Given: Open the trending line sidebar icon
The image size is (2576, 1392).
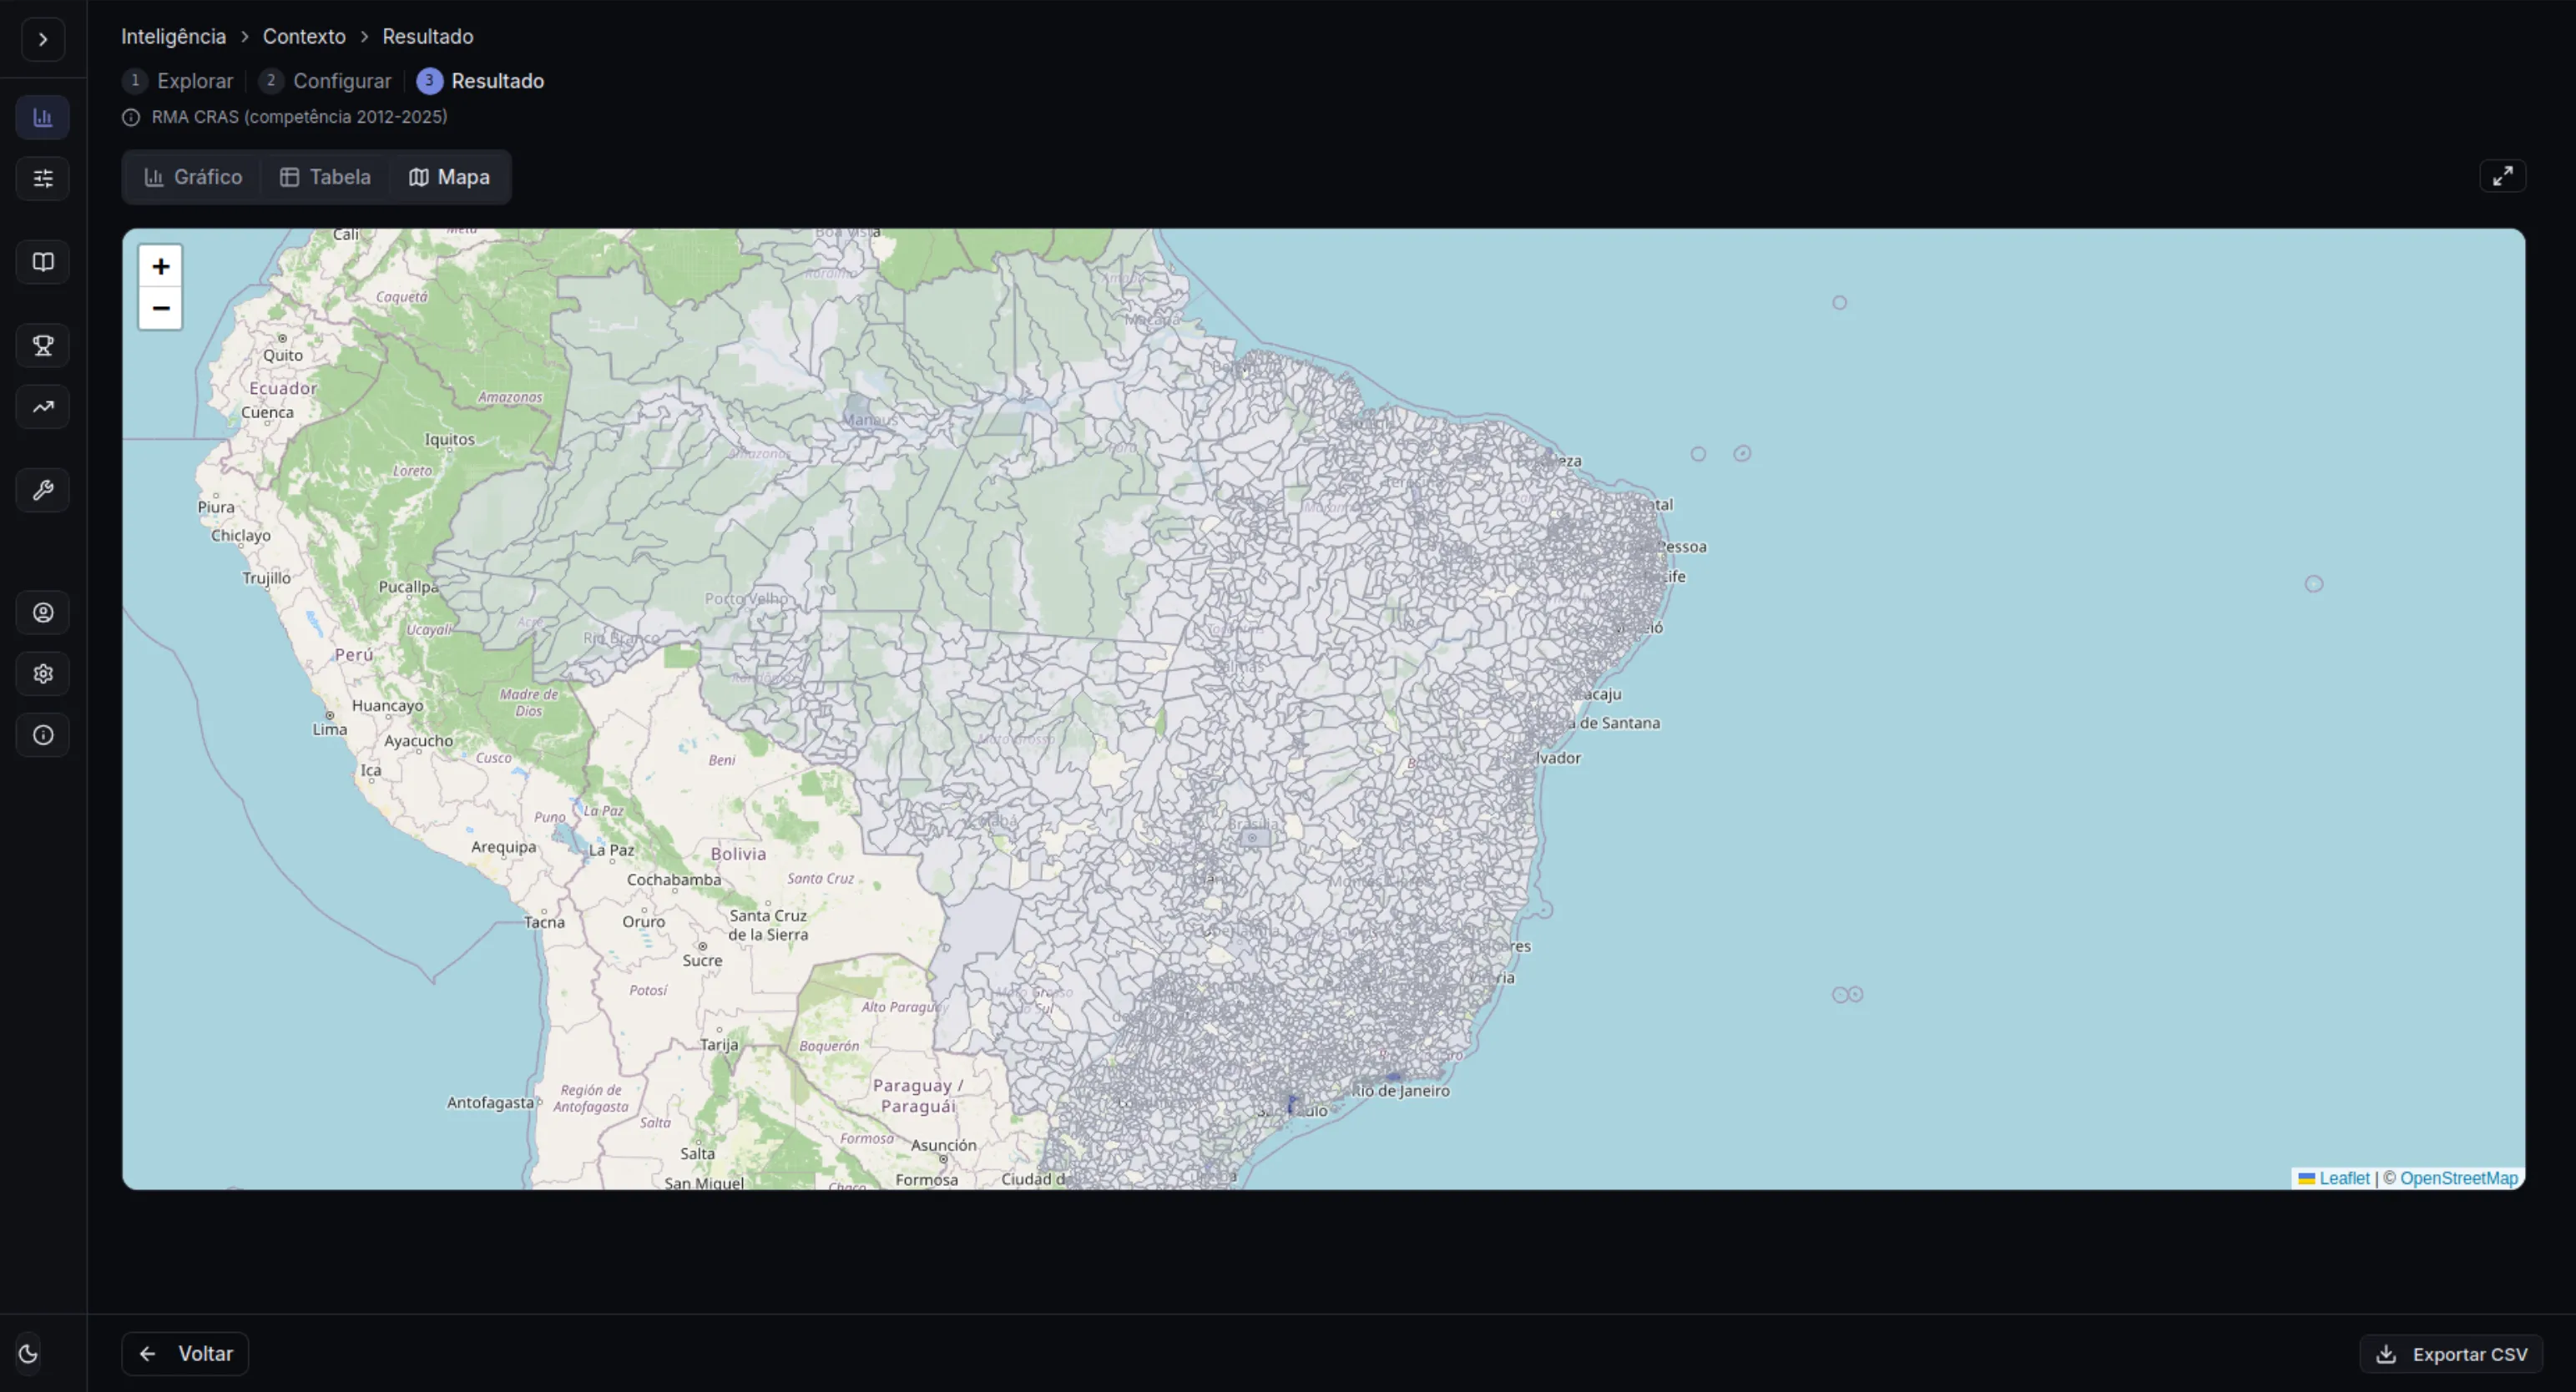Looking at the screenshot, I should pyautogui.click(x=43, y=407).
